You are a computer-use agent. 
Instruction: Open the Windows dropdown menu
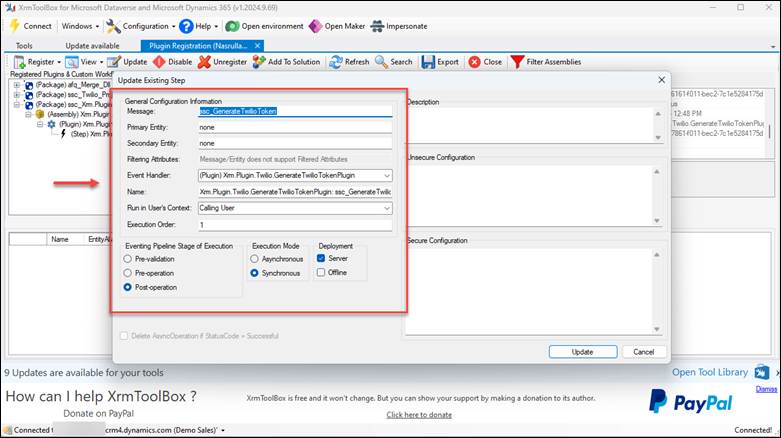click(81, 26)
